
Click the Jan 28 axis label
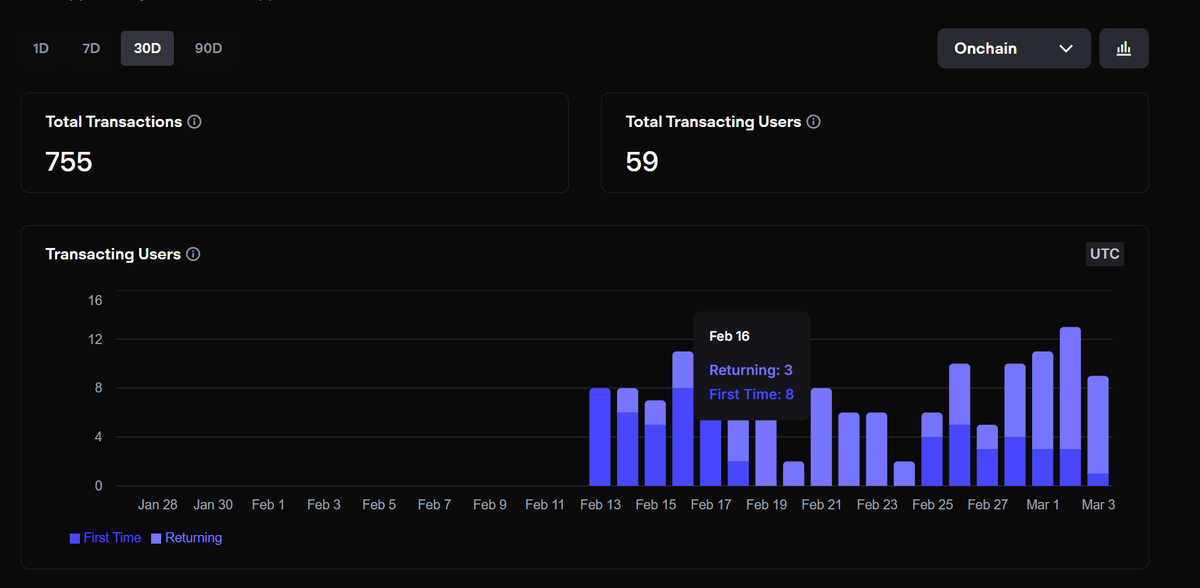click(x=158, y=505)
